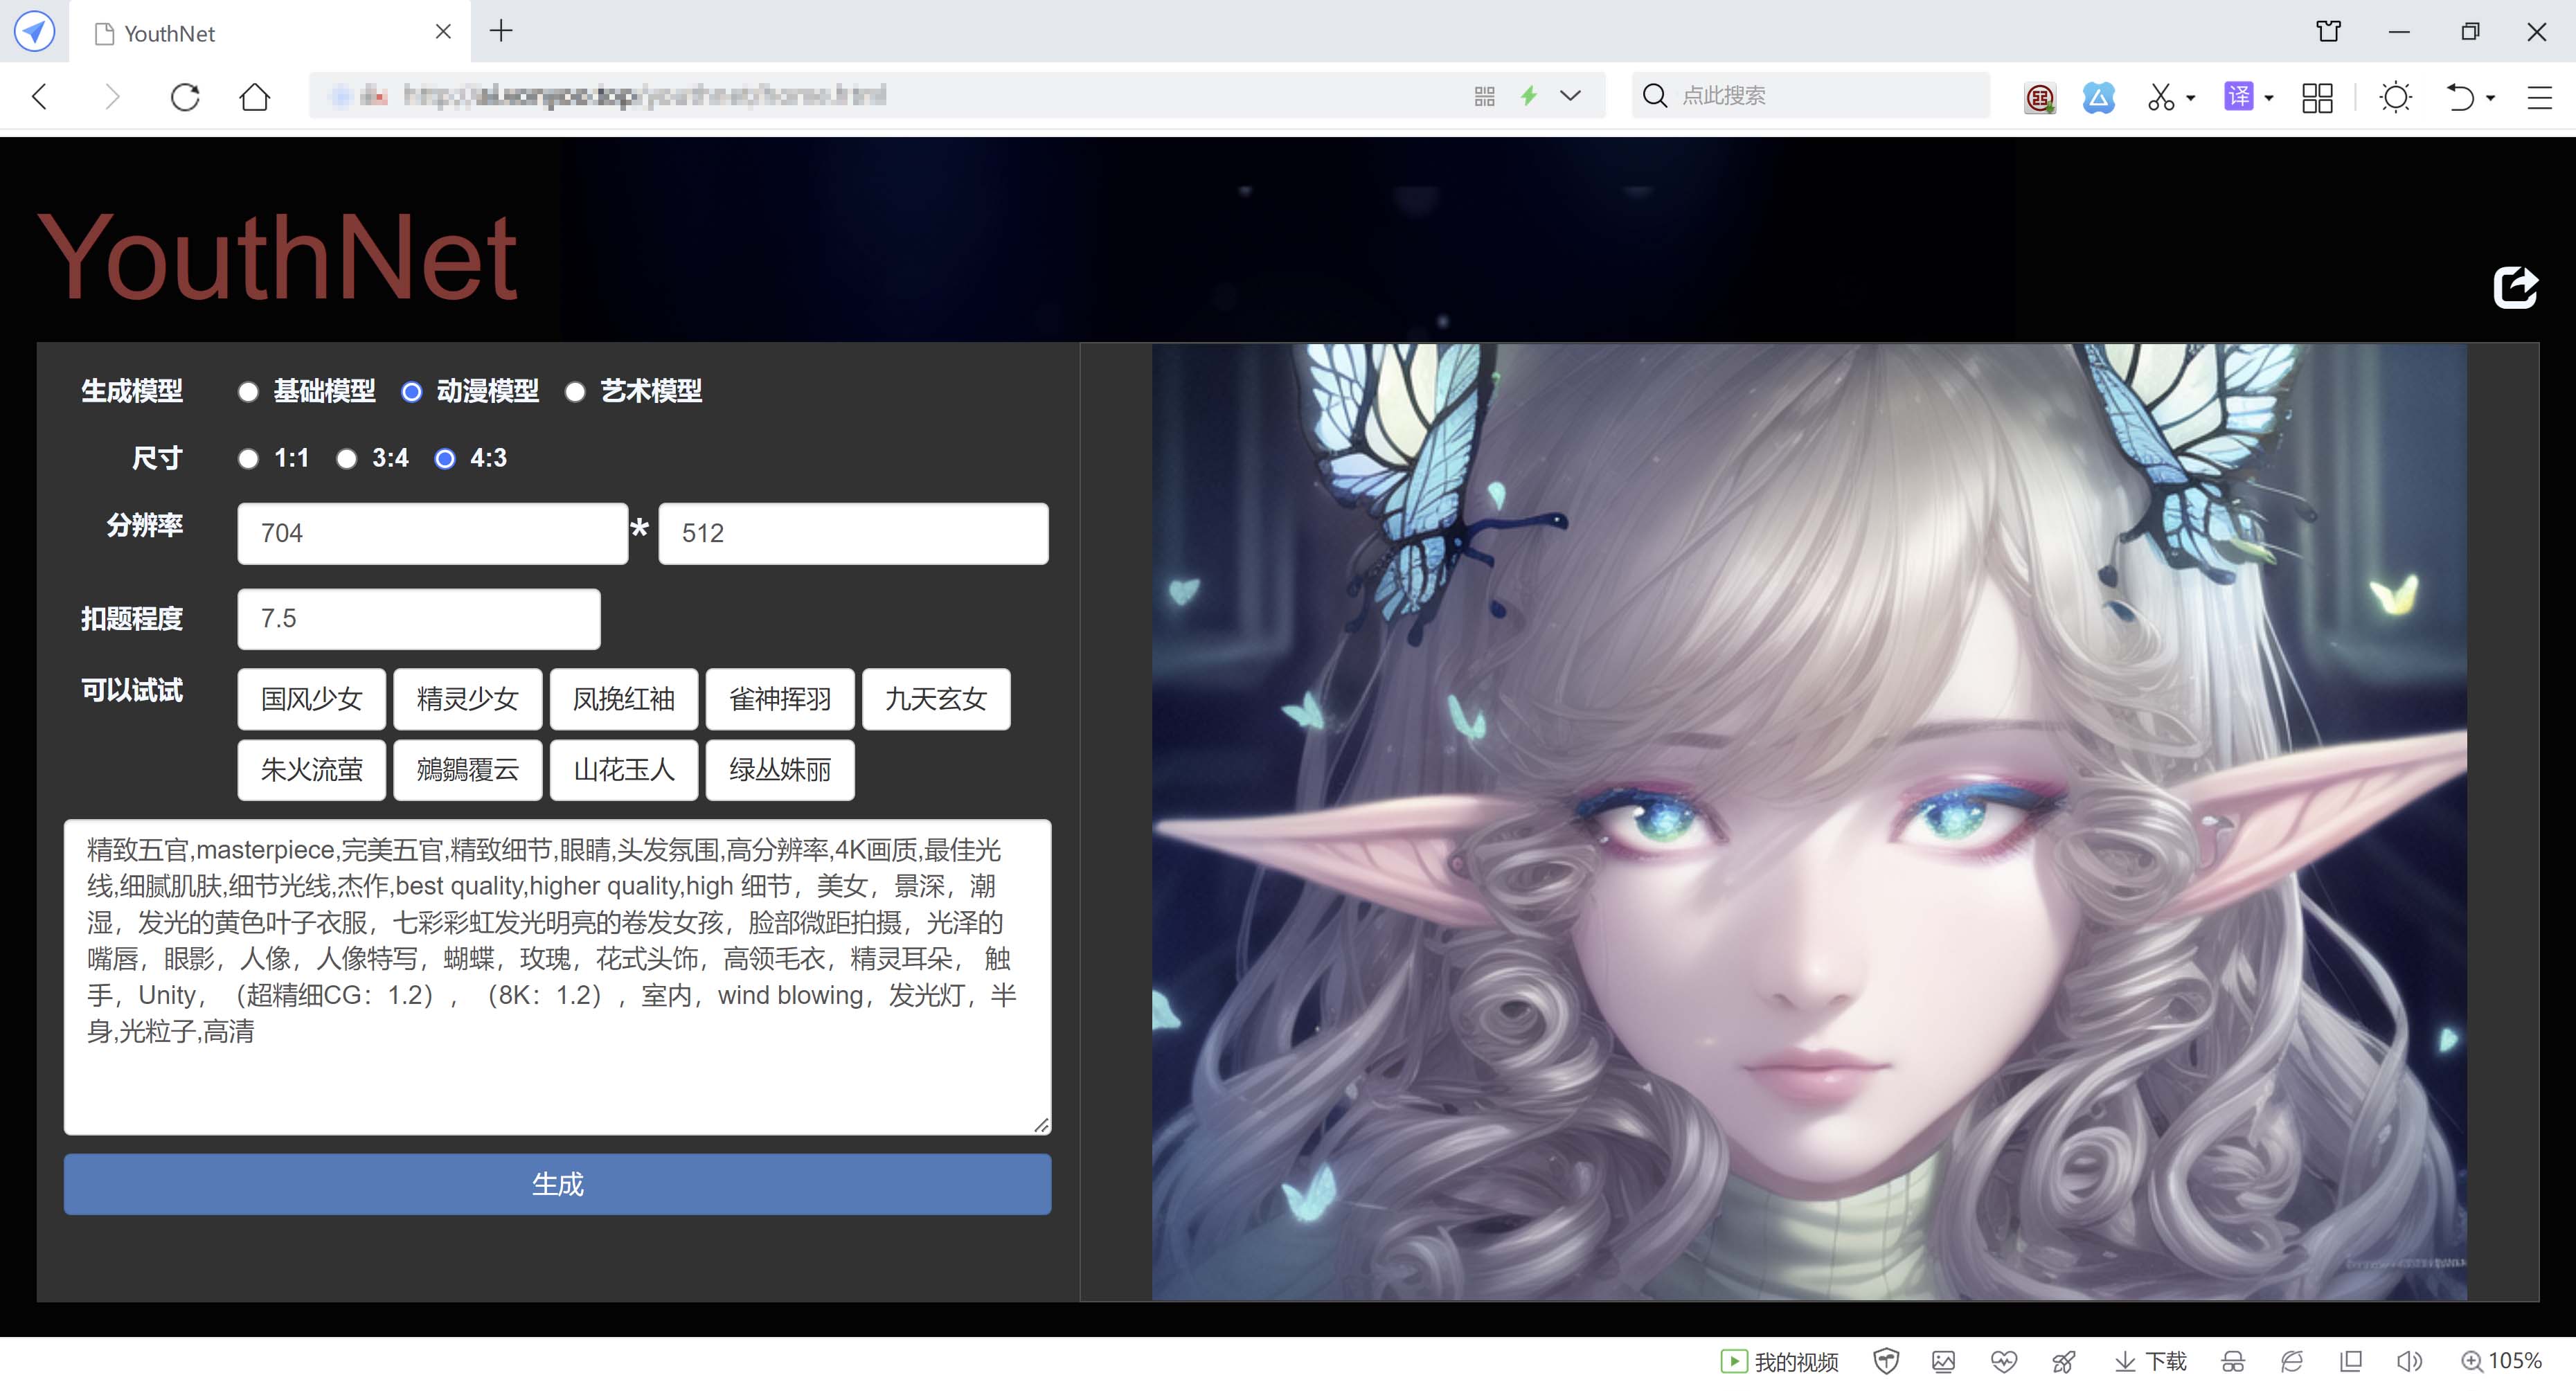Select the 基础模型 radio button

[x=248, y=392]
